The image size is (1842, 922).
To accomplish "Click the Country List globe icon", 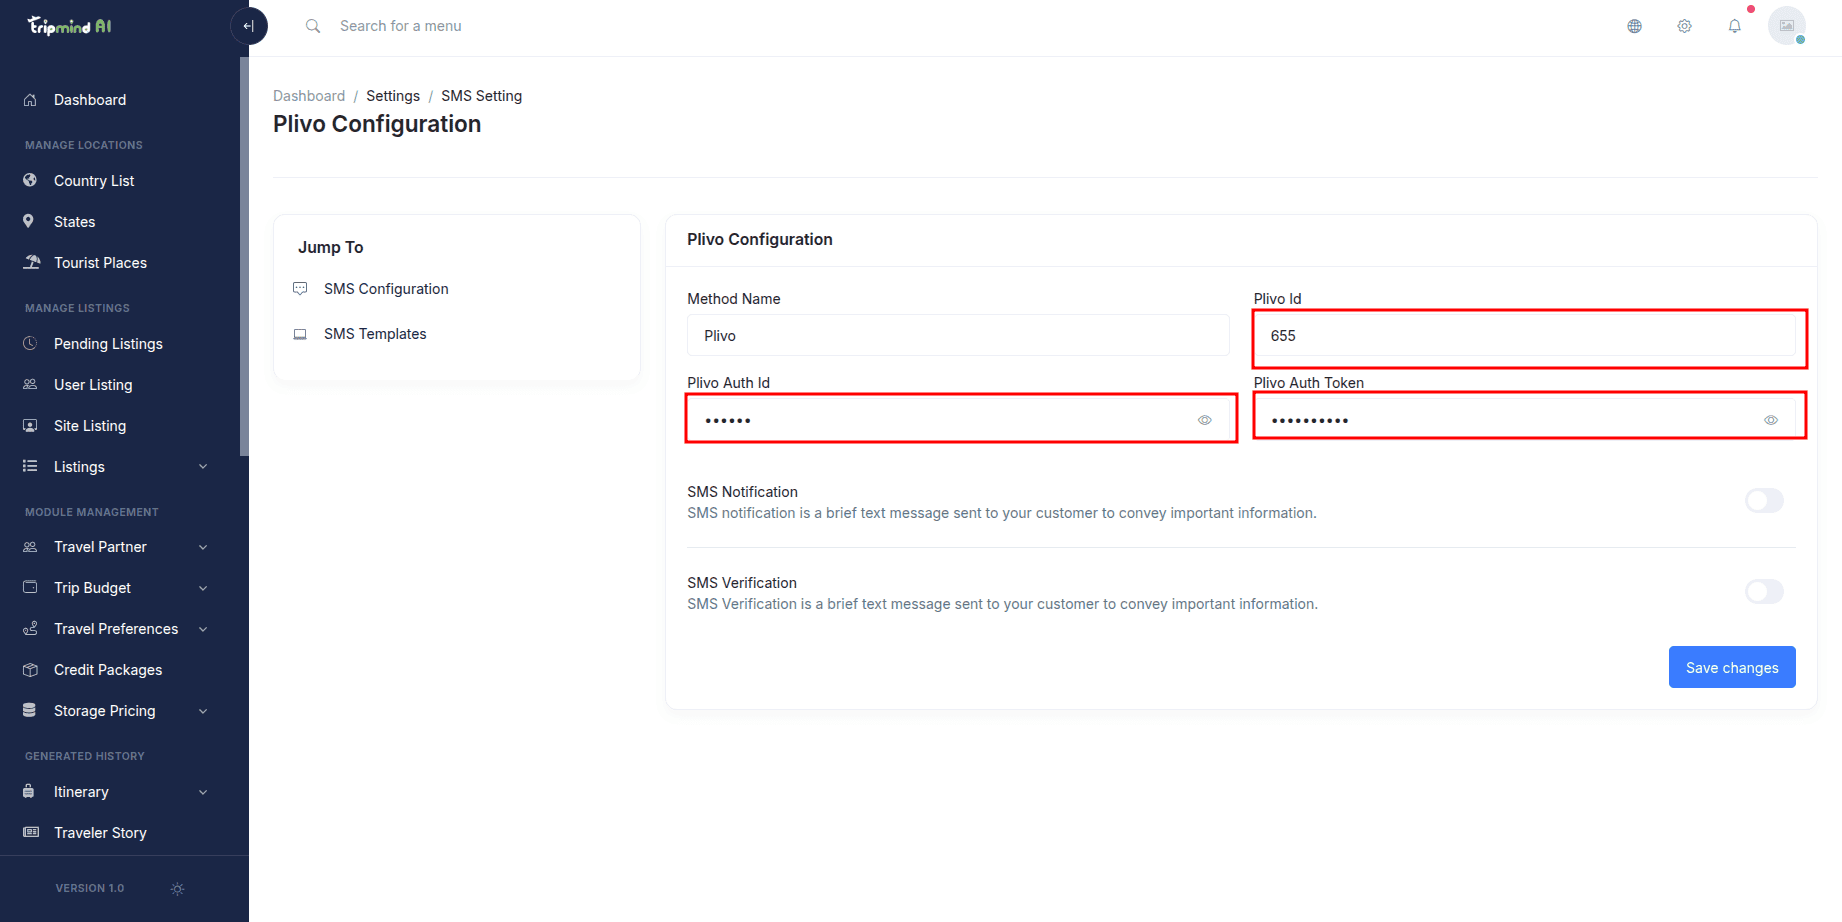I will (x=30, y=180).
